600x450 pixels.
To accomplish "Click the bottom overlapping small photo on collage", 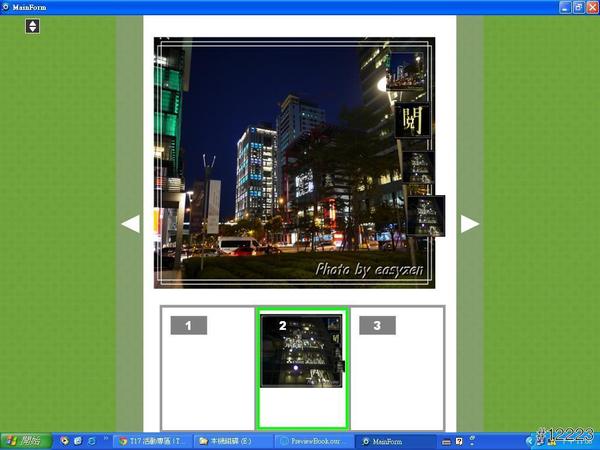I will pos(425,215).
